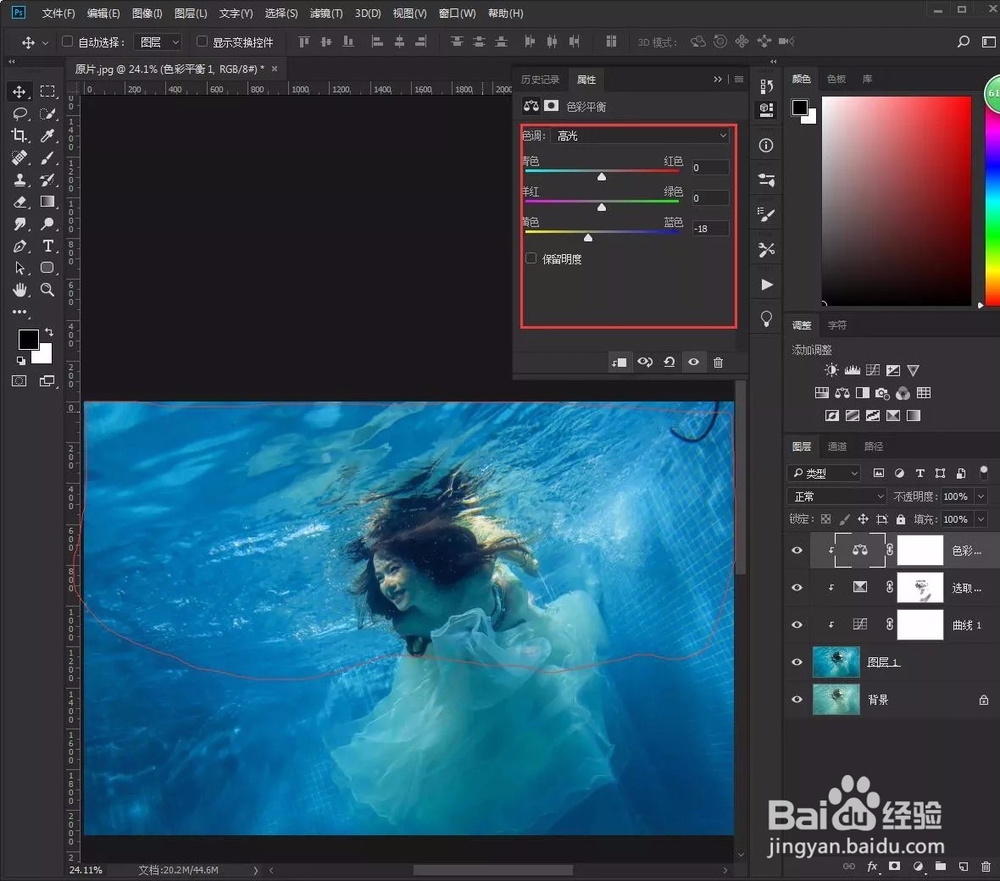1000x881 pixels.
Task: Select the Smudge tool
Action: click(19, 224)
